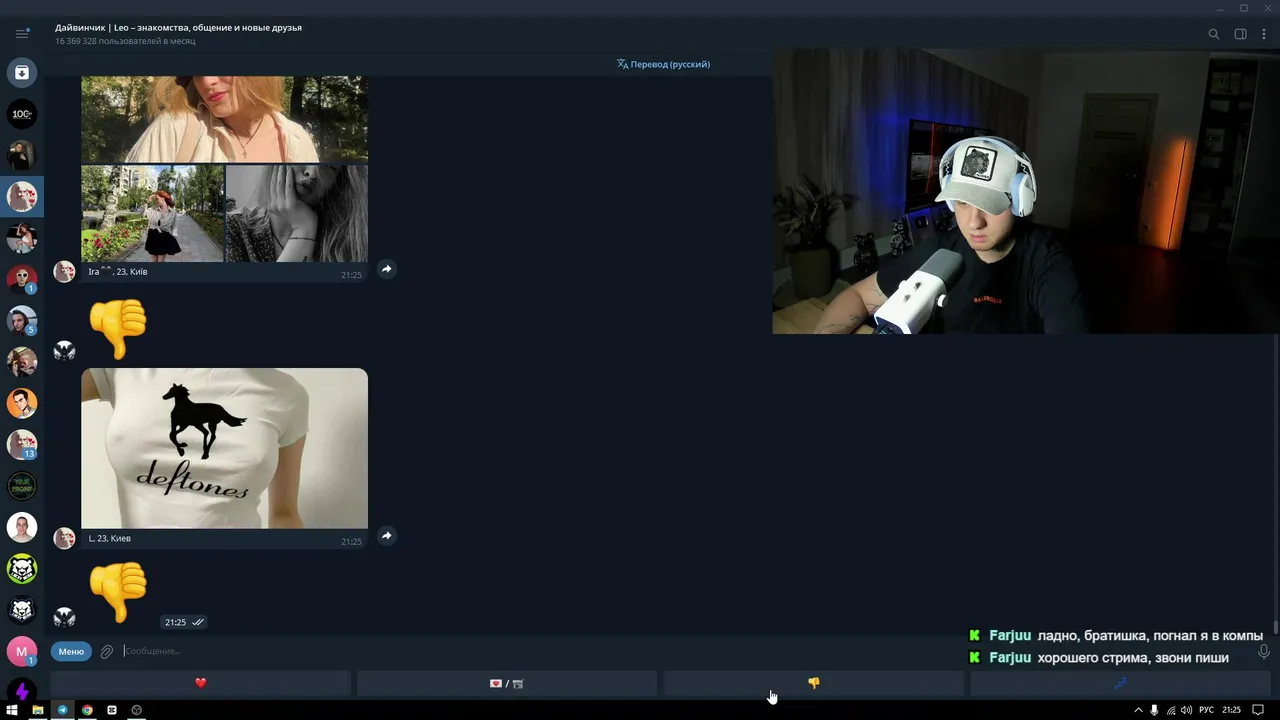This screenshot has height=720, width=1280.
Task: Attach a file with the paperclip
Action: click(107, 651)
